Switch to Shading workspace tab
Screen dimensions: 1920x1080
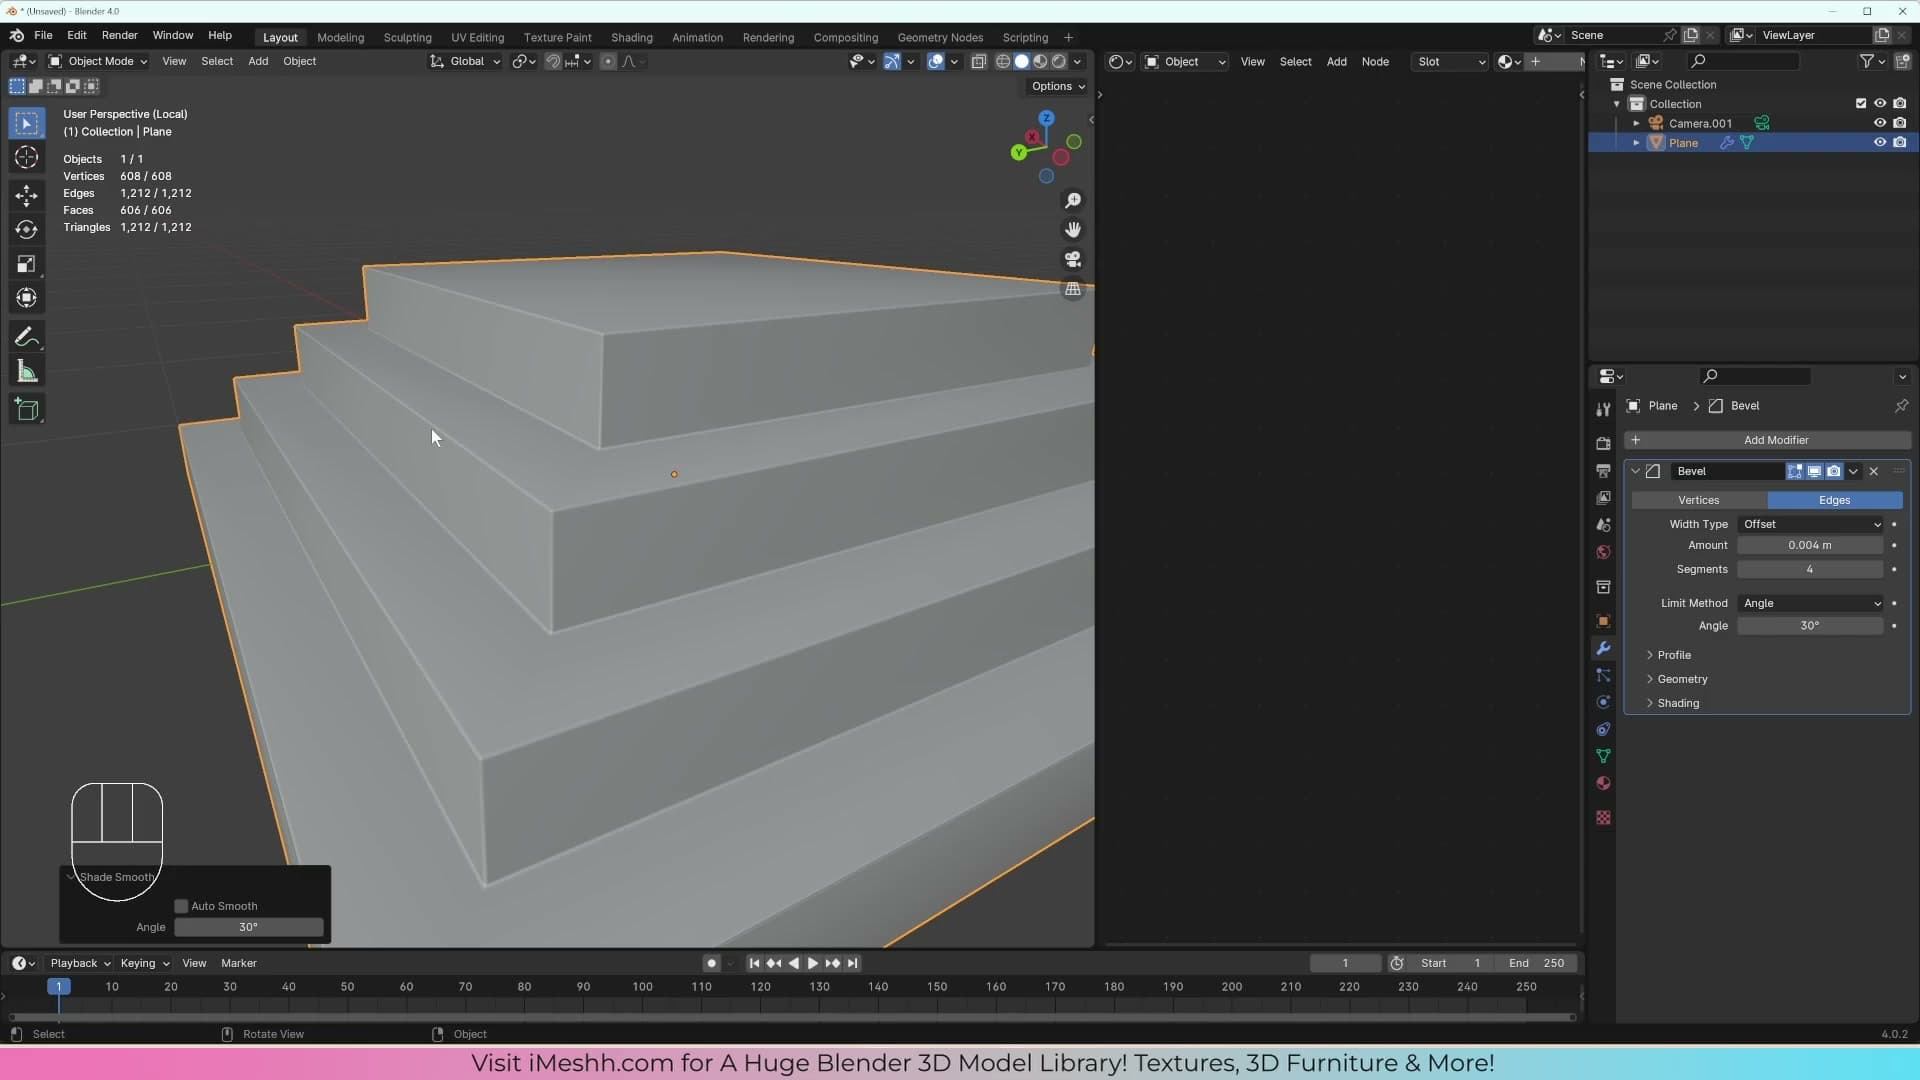[631, 38]
